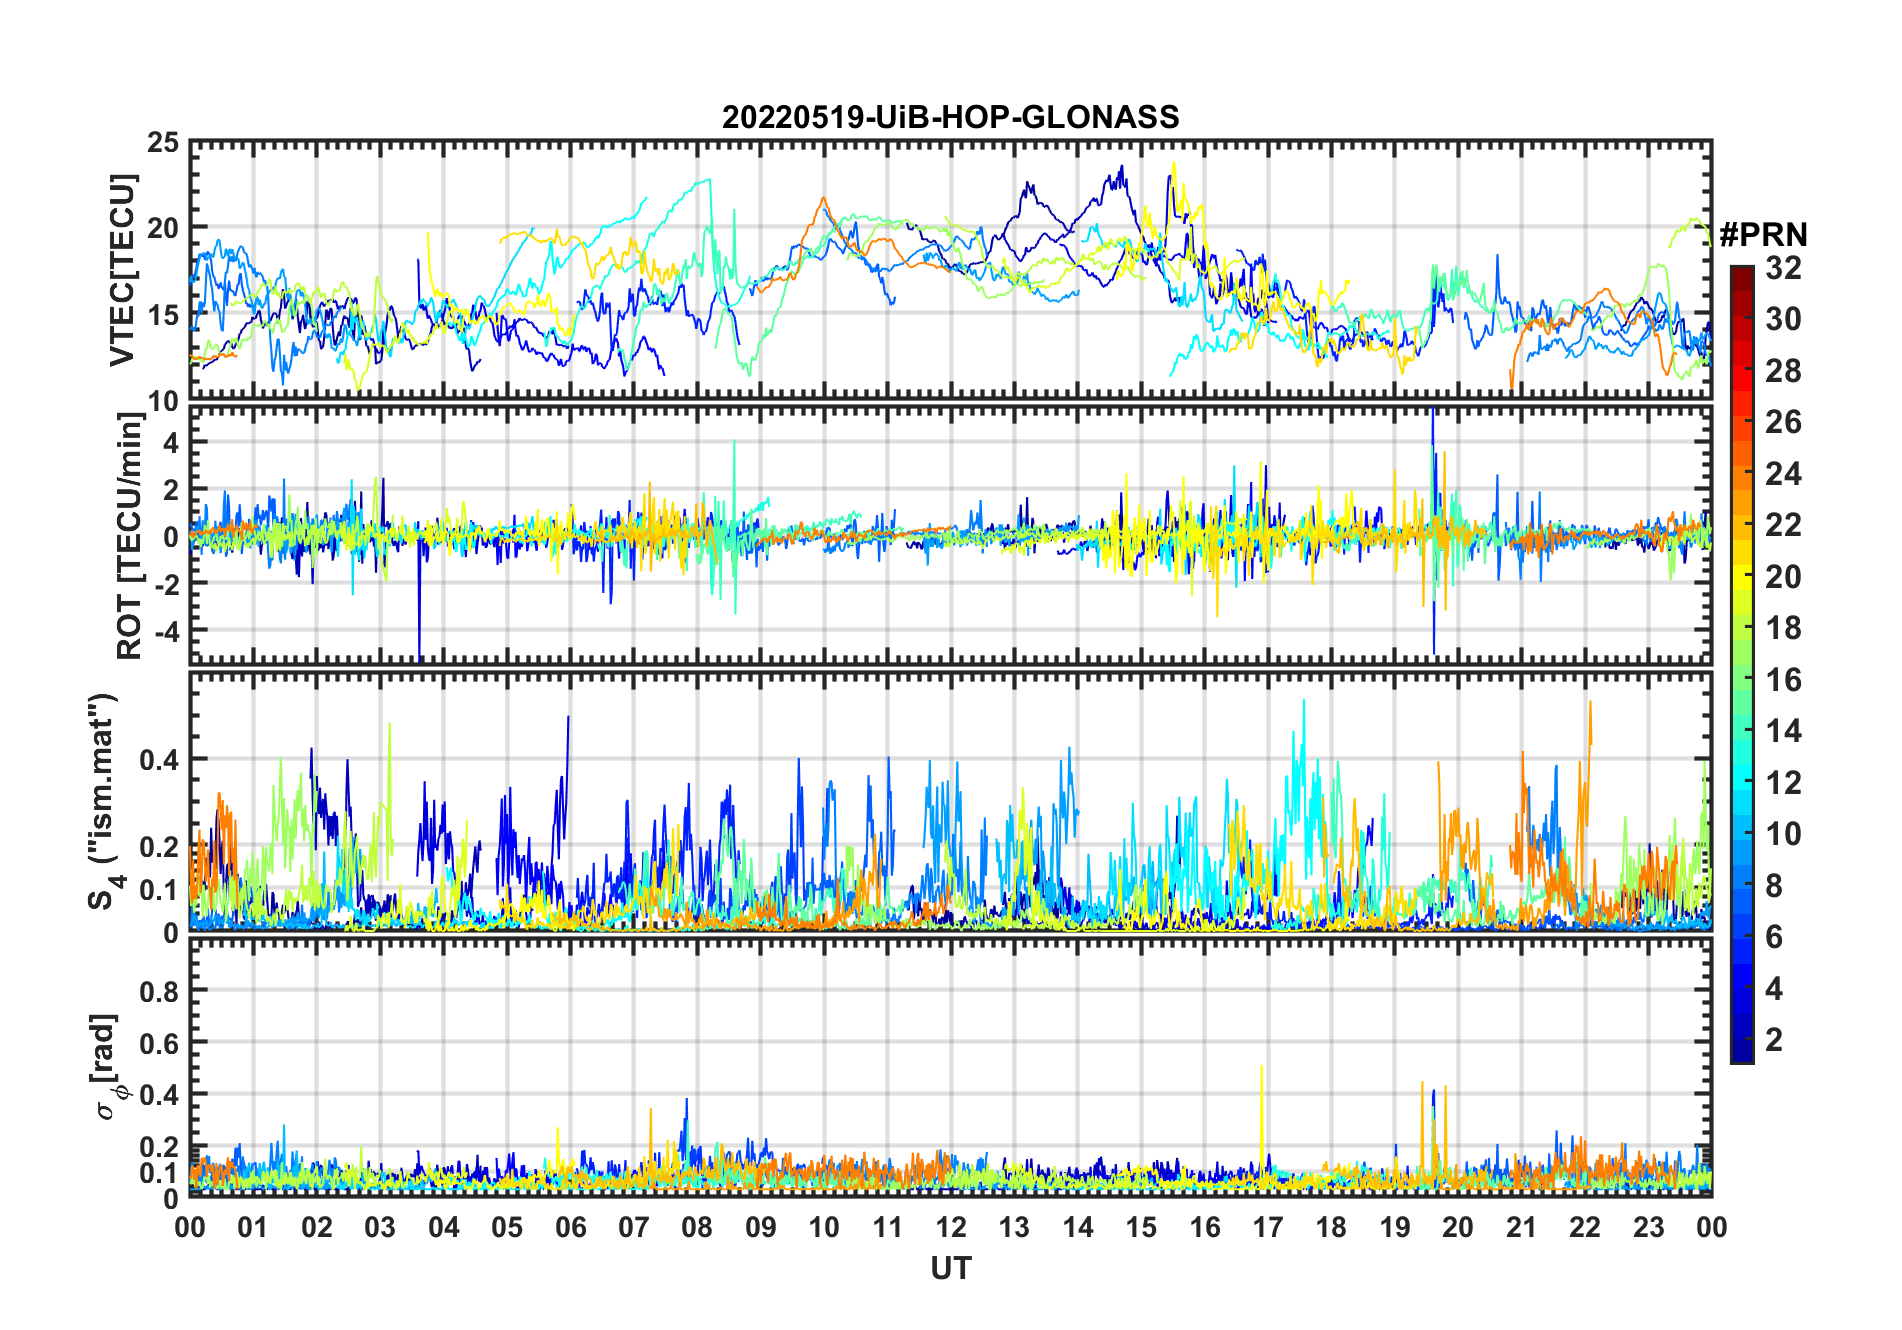This screenshot has width=1902, height=1330.
Task: Click VTEC panel y-tick label 15
Action: pyautogui.click(x=163, y=315)
